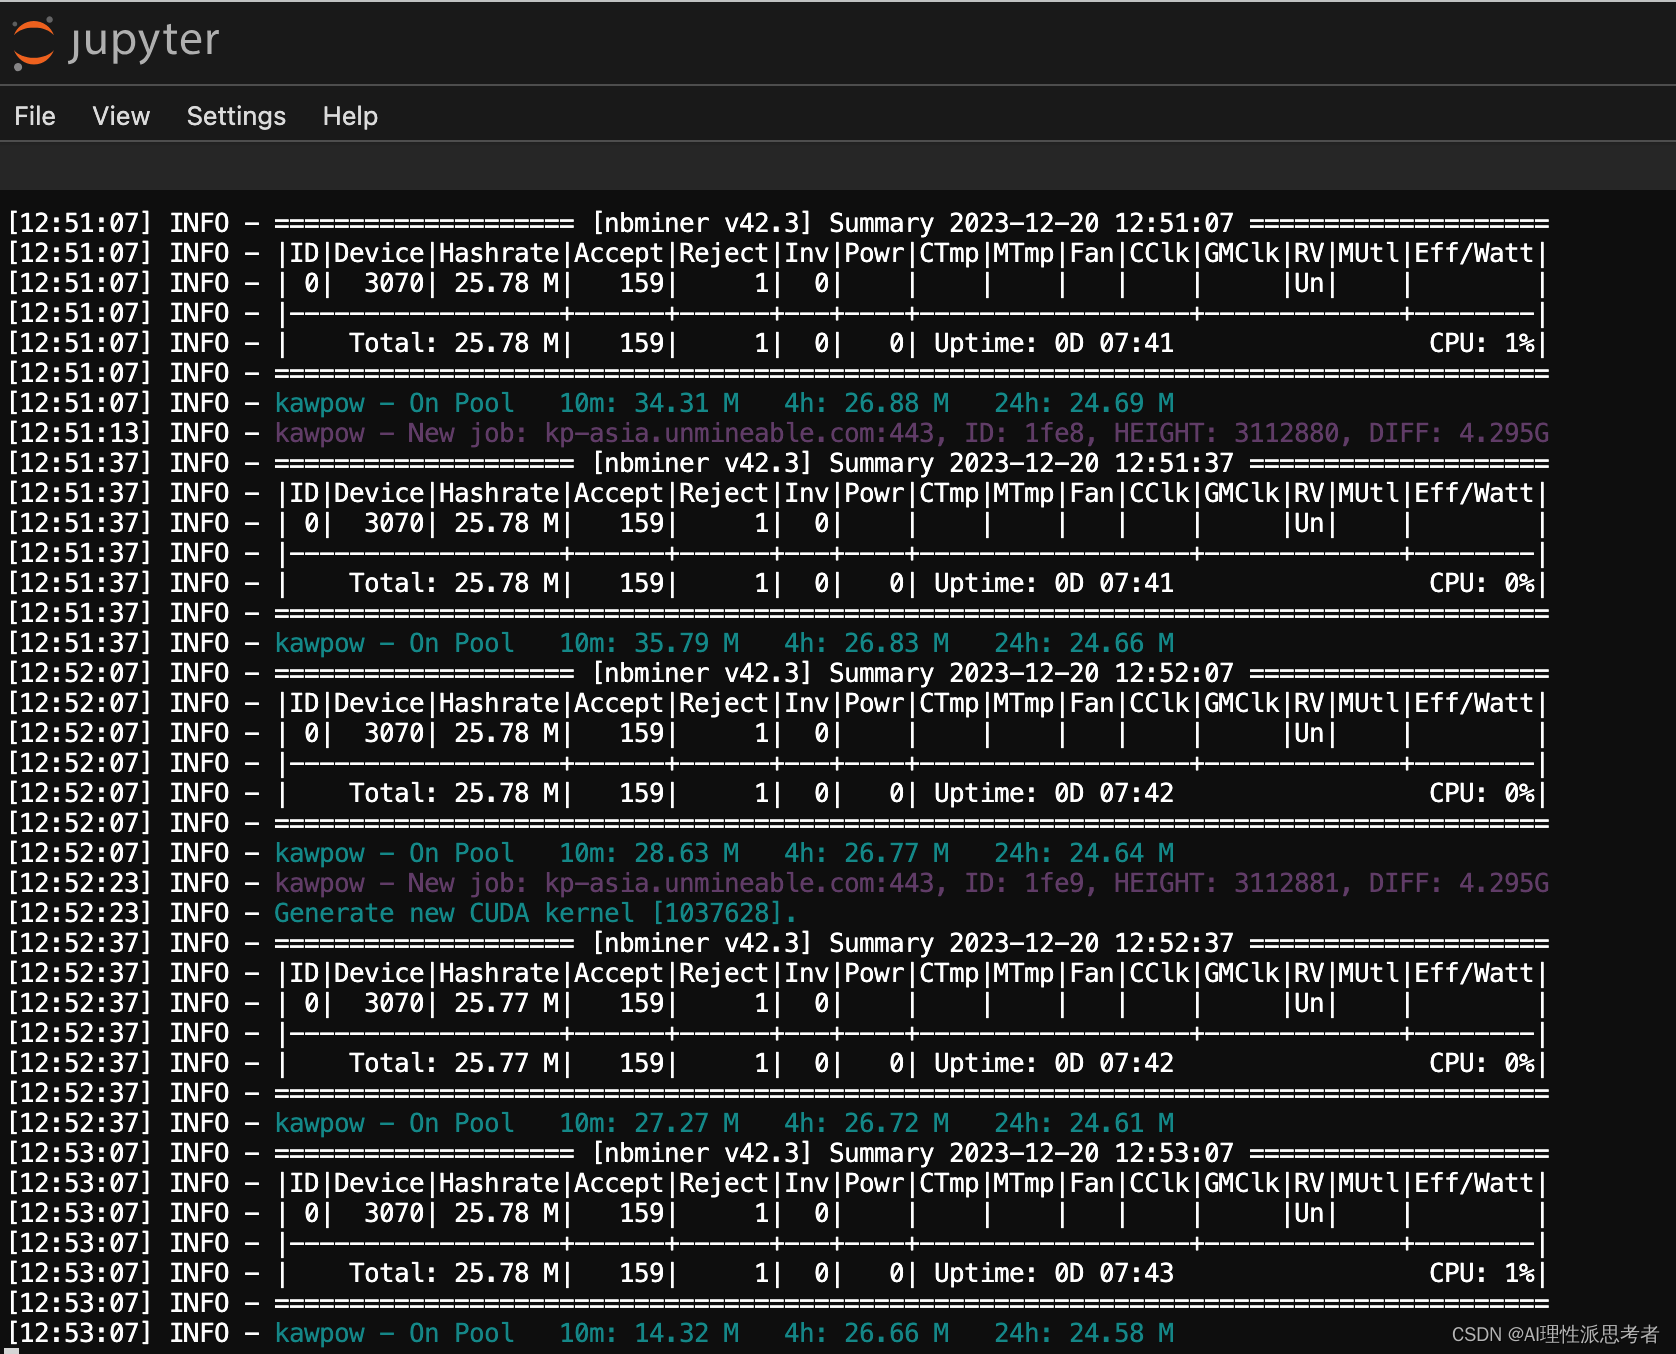Open the Settings menu
Viewport: 1676px width, 1354px height.
[x=236, y=116]
